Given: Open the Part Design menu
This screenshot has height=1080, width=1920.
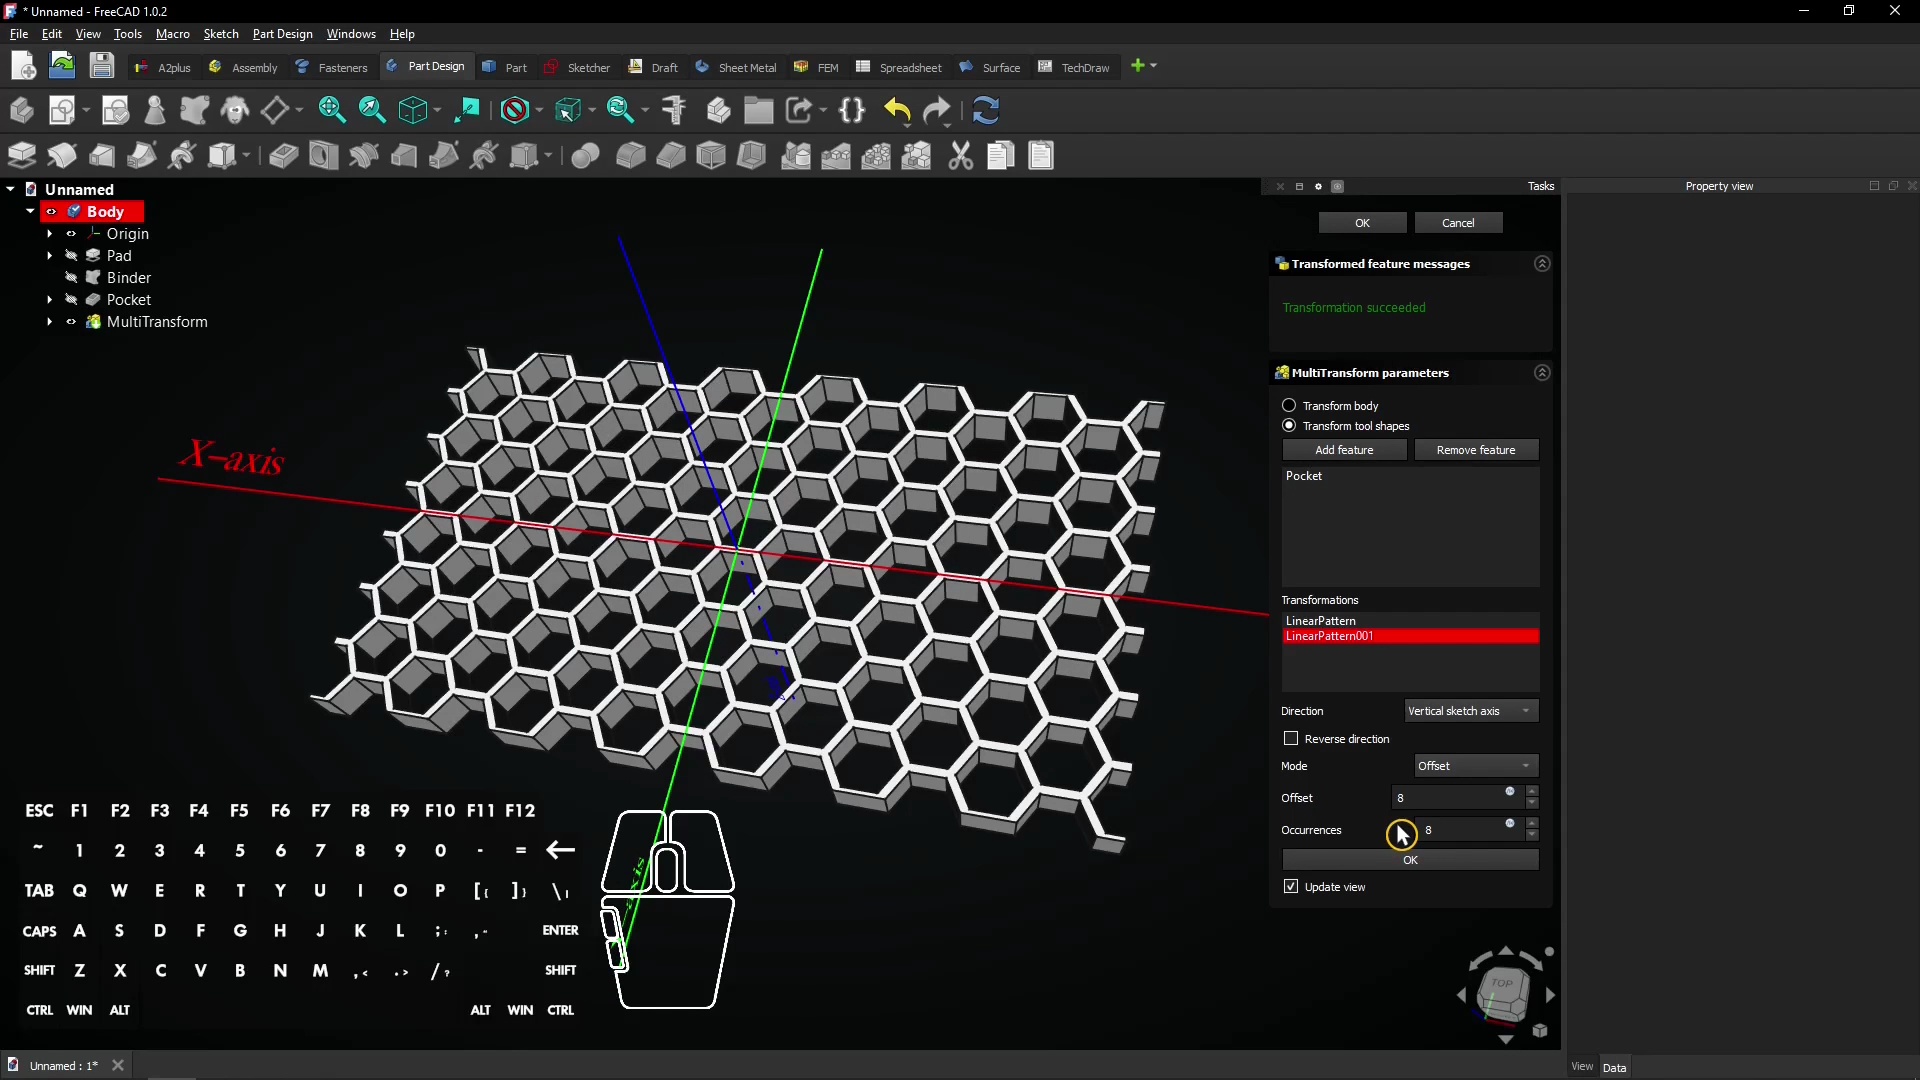Looking at the screenshot, I should point(282,33).
